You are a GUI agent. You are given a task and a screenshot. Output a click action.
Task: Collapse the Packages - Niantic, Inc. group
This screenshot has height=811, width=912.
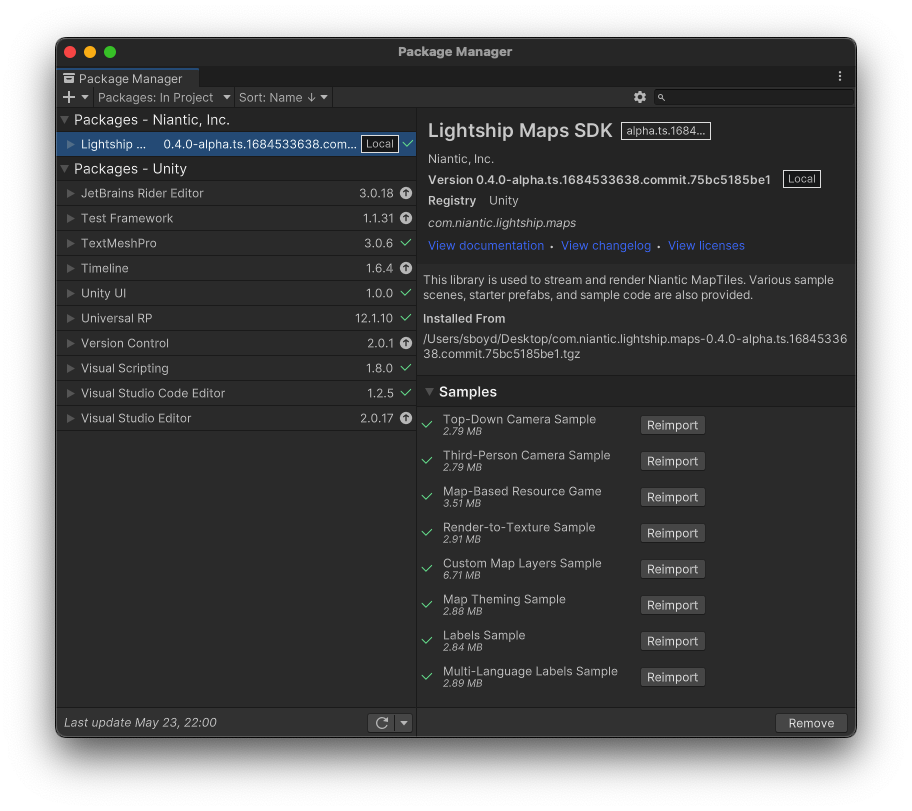[65, 120]
